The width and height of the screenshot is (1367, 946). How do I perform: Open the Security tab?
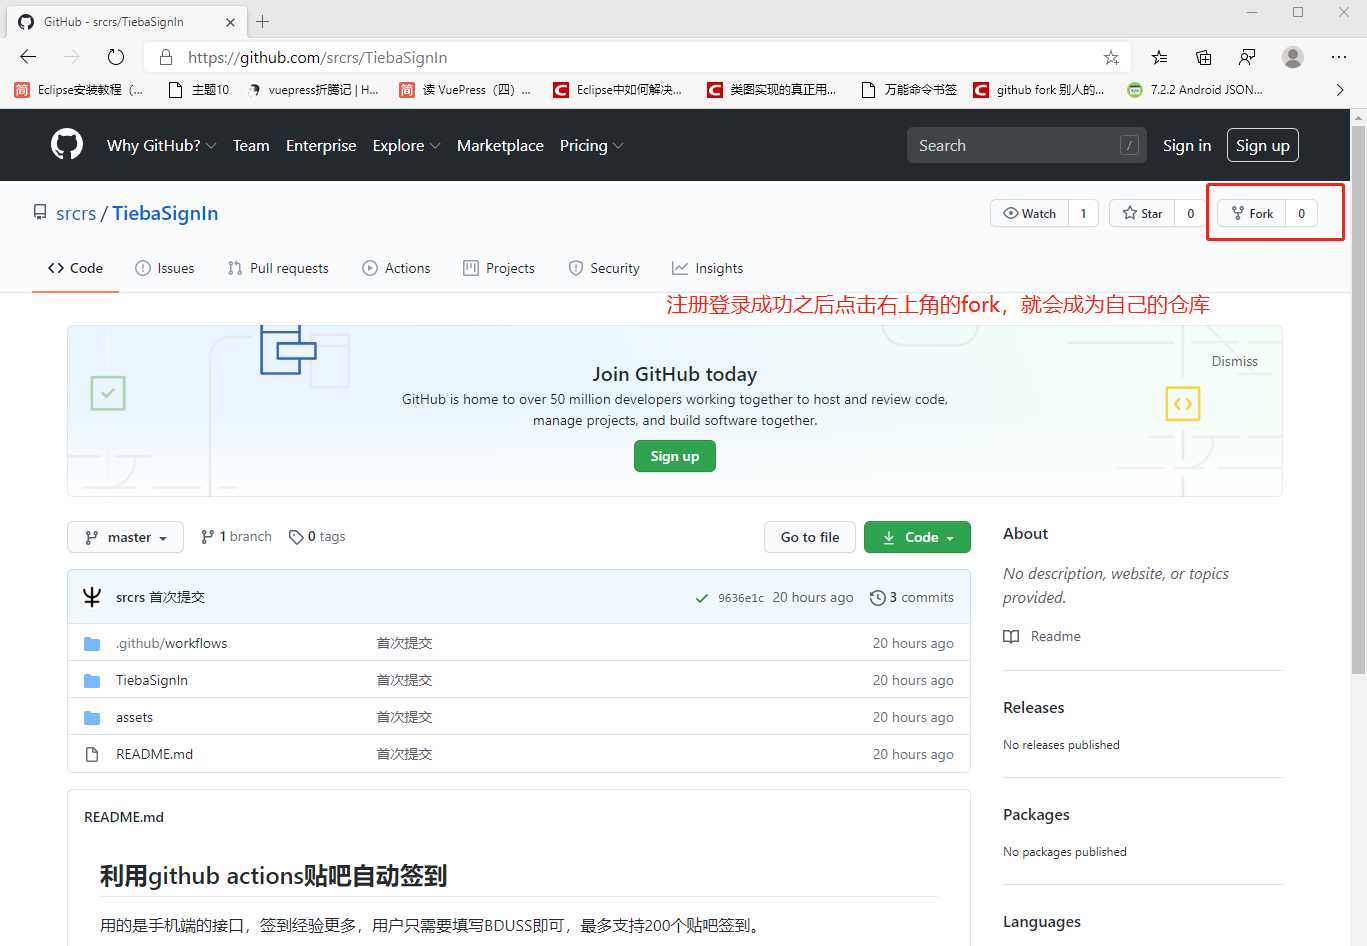[x=604, y=268]
